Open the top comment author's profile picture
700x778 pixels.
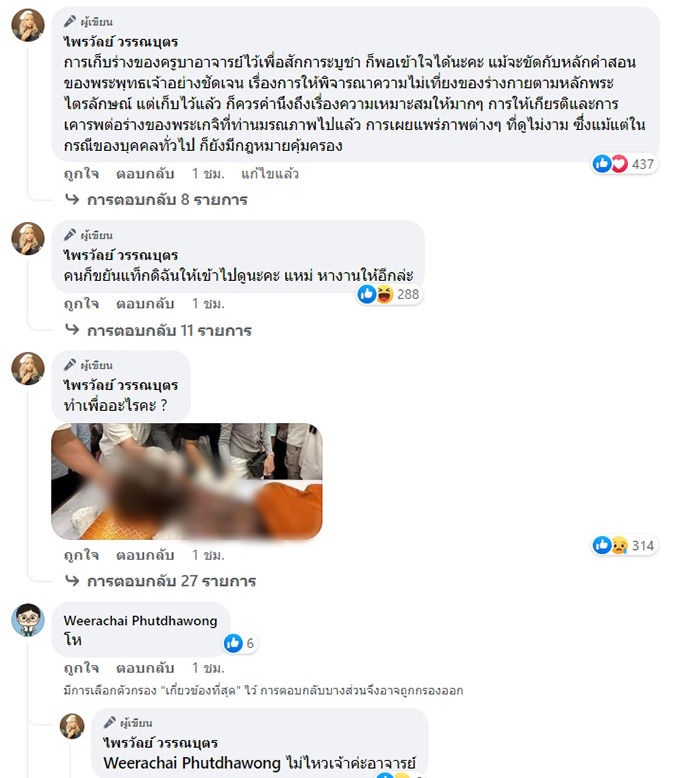[x=28, y=25]
